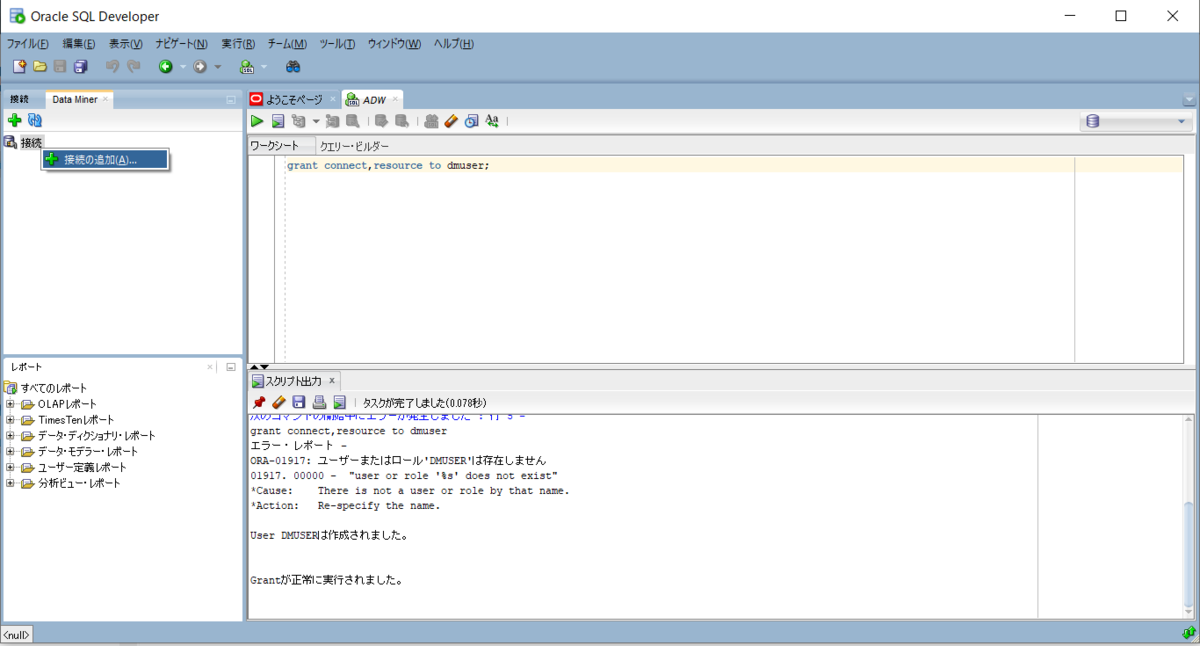This screenshot has width=1200, height=646.
Task: Select the スクリプト出力 tab
Action: click(x=294, y=381)
